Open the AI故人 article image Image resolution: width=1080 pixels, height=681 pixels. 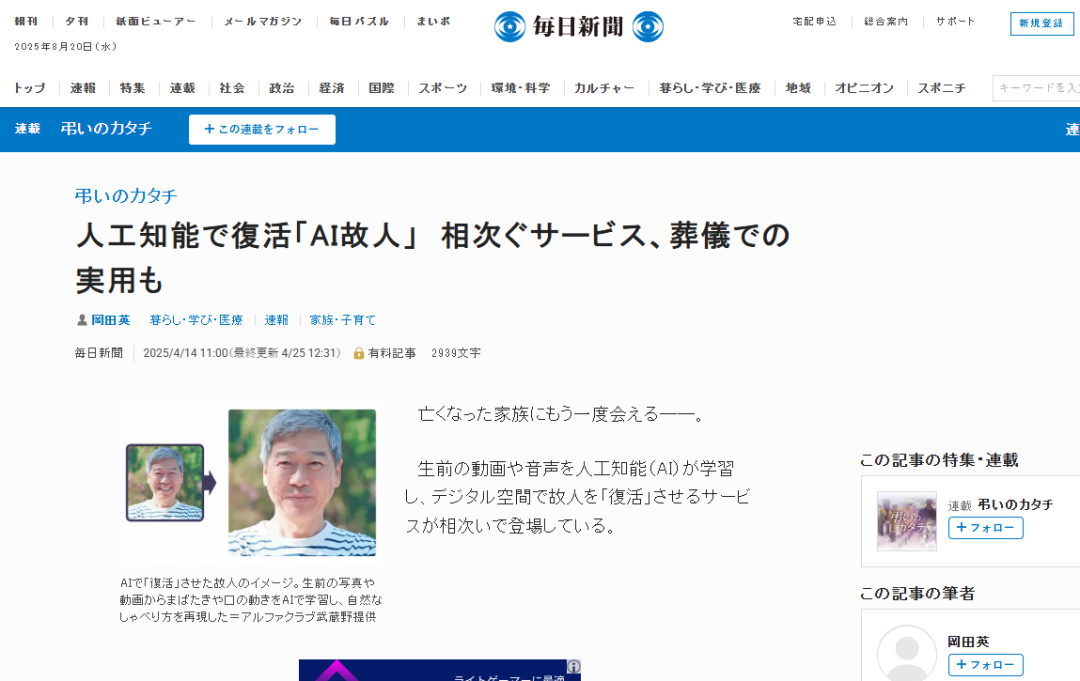click(x=250, y=482)
